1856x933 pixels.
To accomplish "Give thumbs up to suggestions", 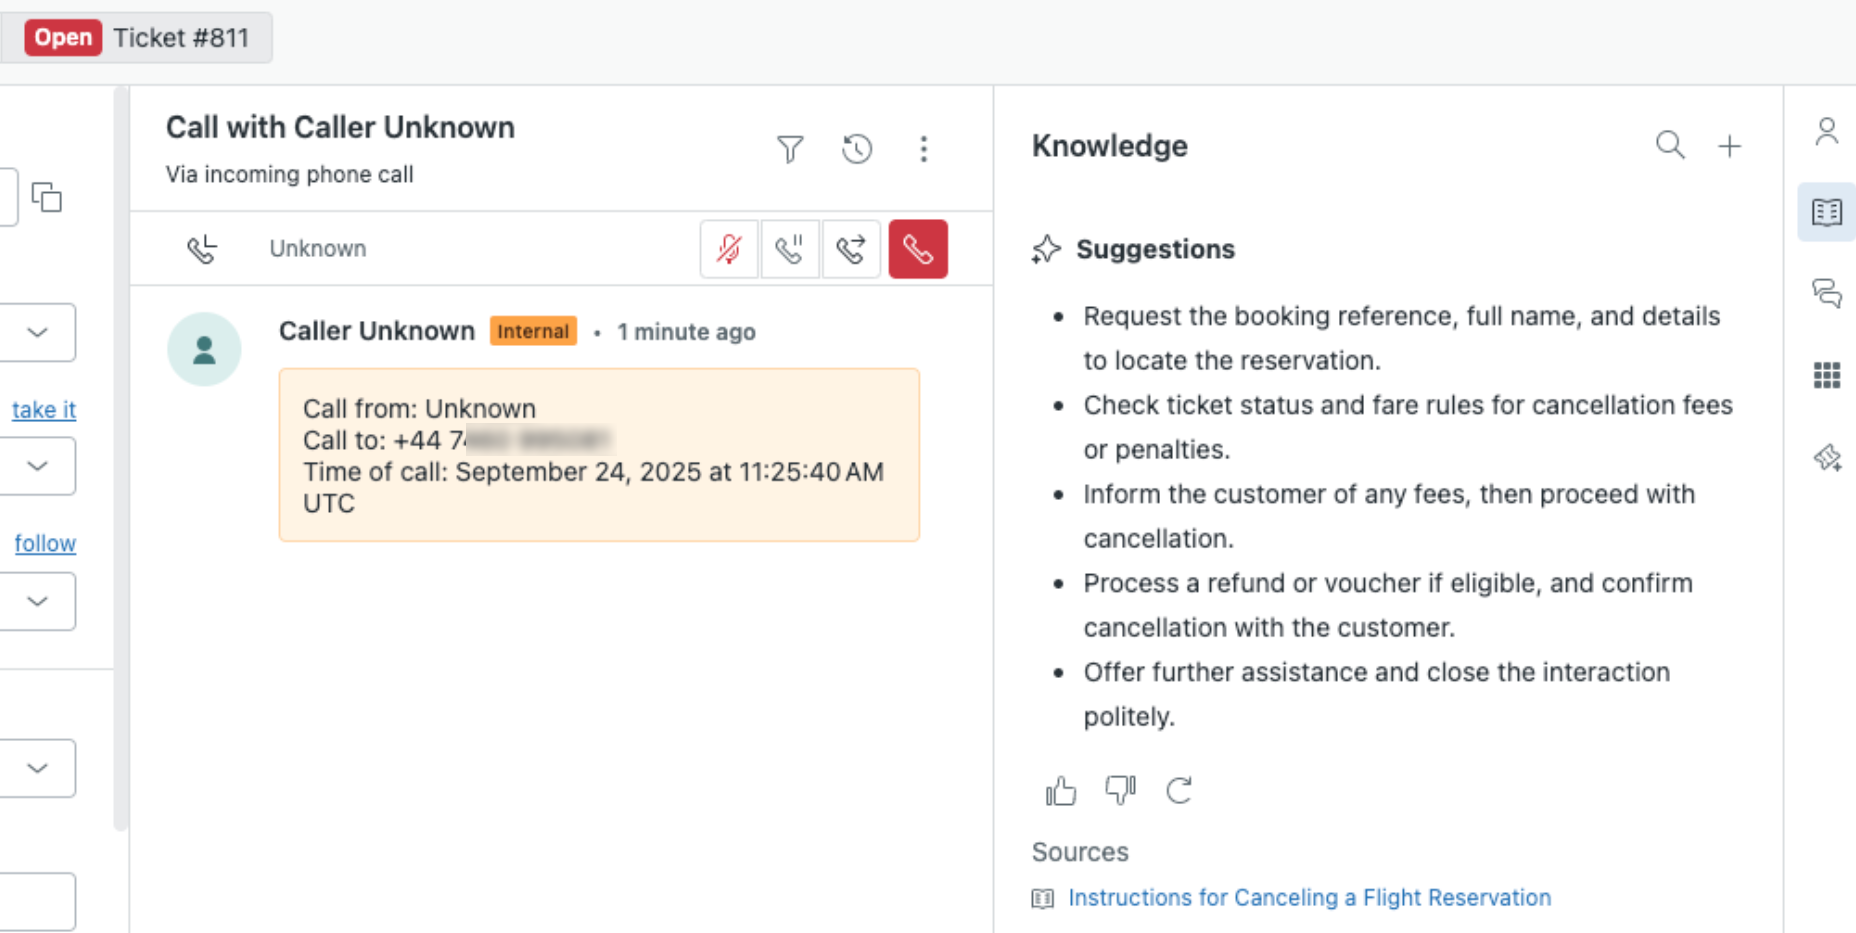I will point(1060,791).
